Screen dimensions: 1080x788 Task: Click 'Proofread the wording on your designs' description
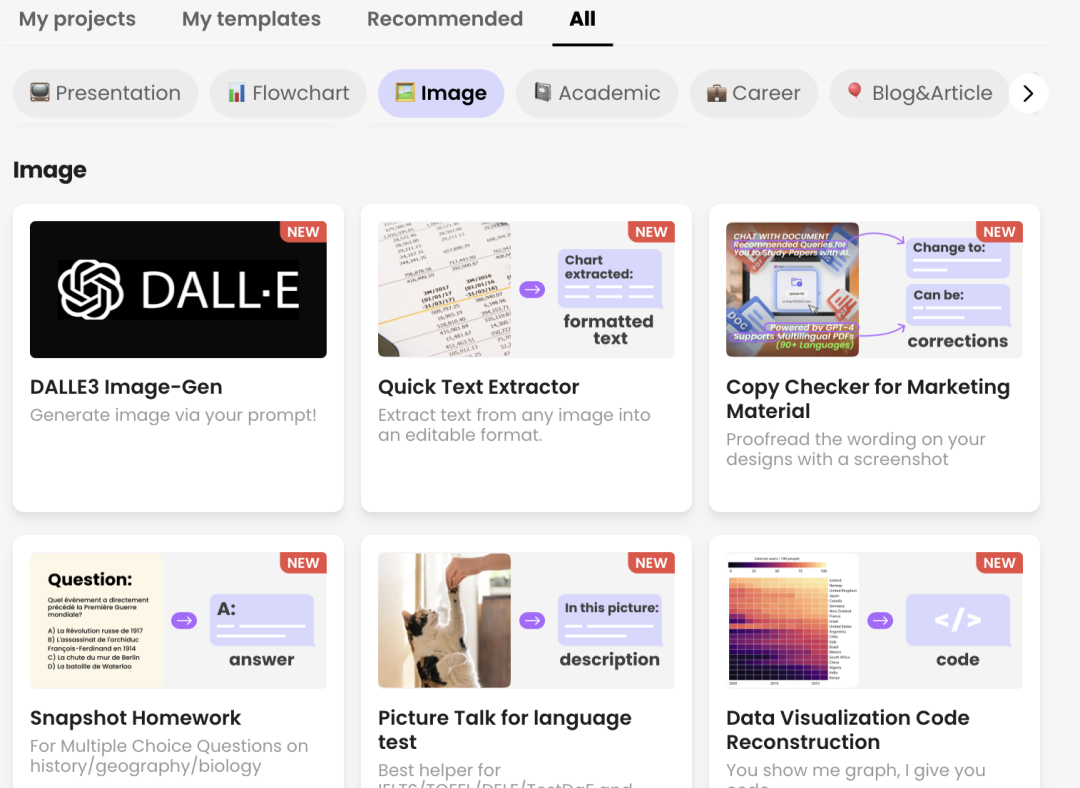pyautogui.click(x=856, y=449)
